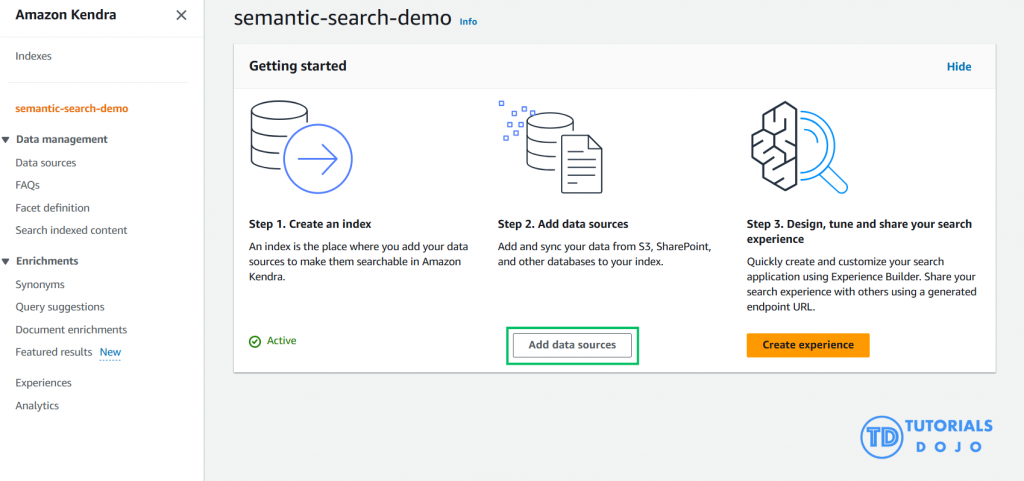Collapse the Enrichments section
1024x481 pixels.
click(x=7, y=262)
